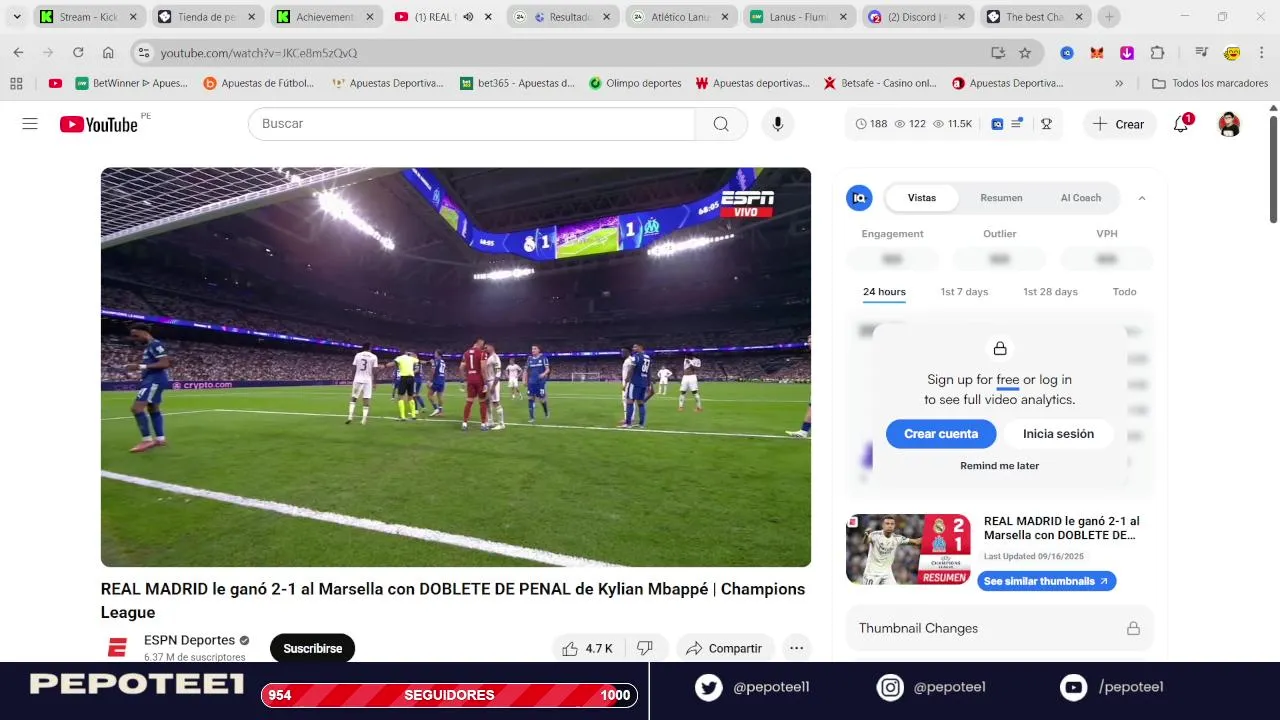Focus the Buscar search field
Screen dimensions: 1280x720
pos(472,124)
